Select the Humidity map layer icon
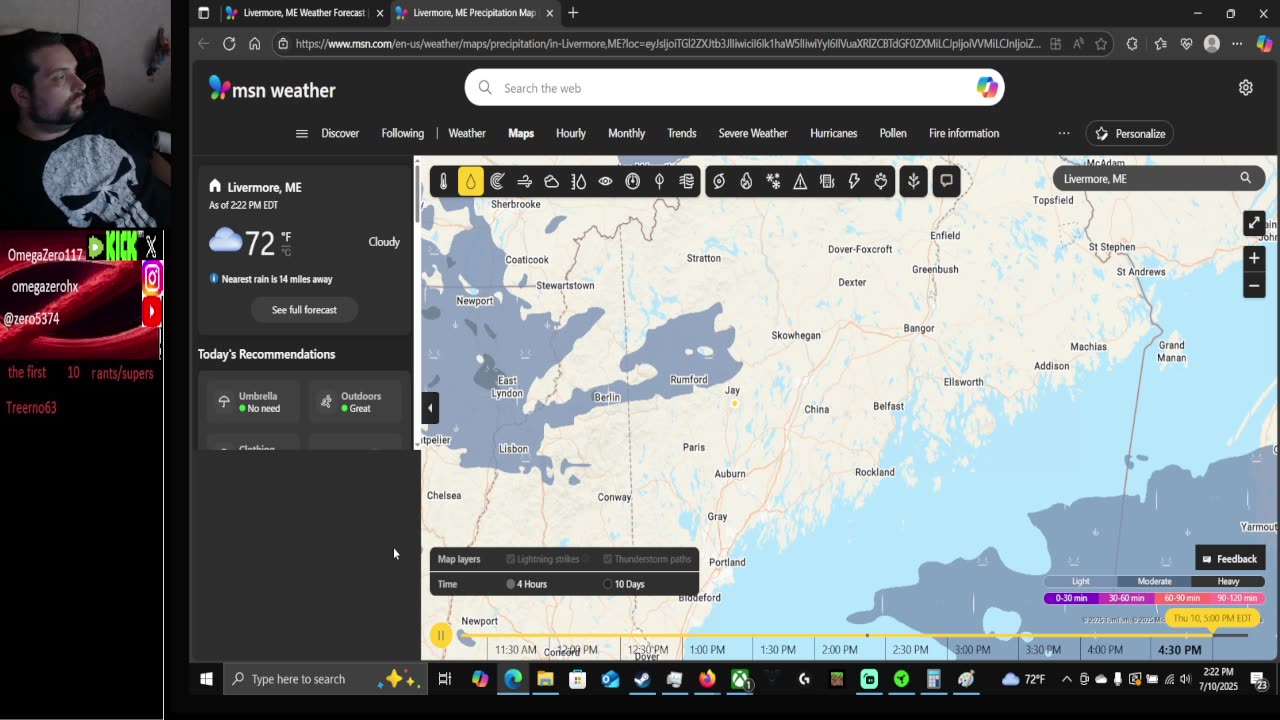This screenshot has height=720, width=1280. tap(578, 181)
